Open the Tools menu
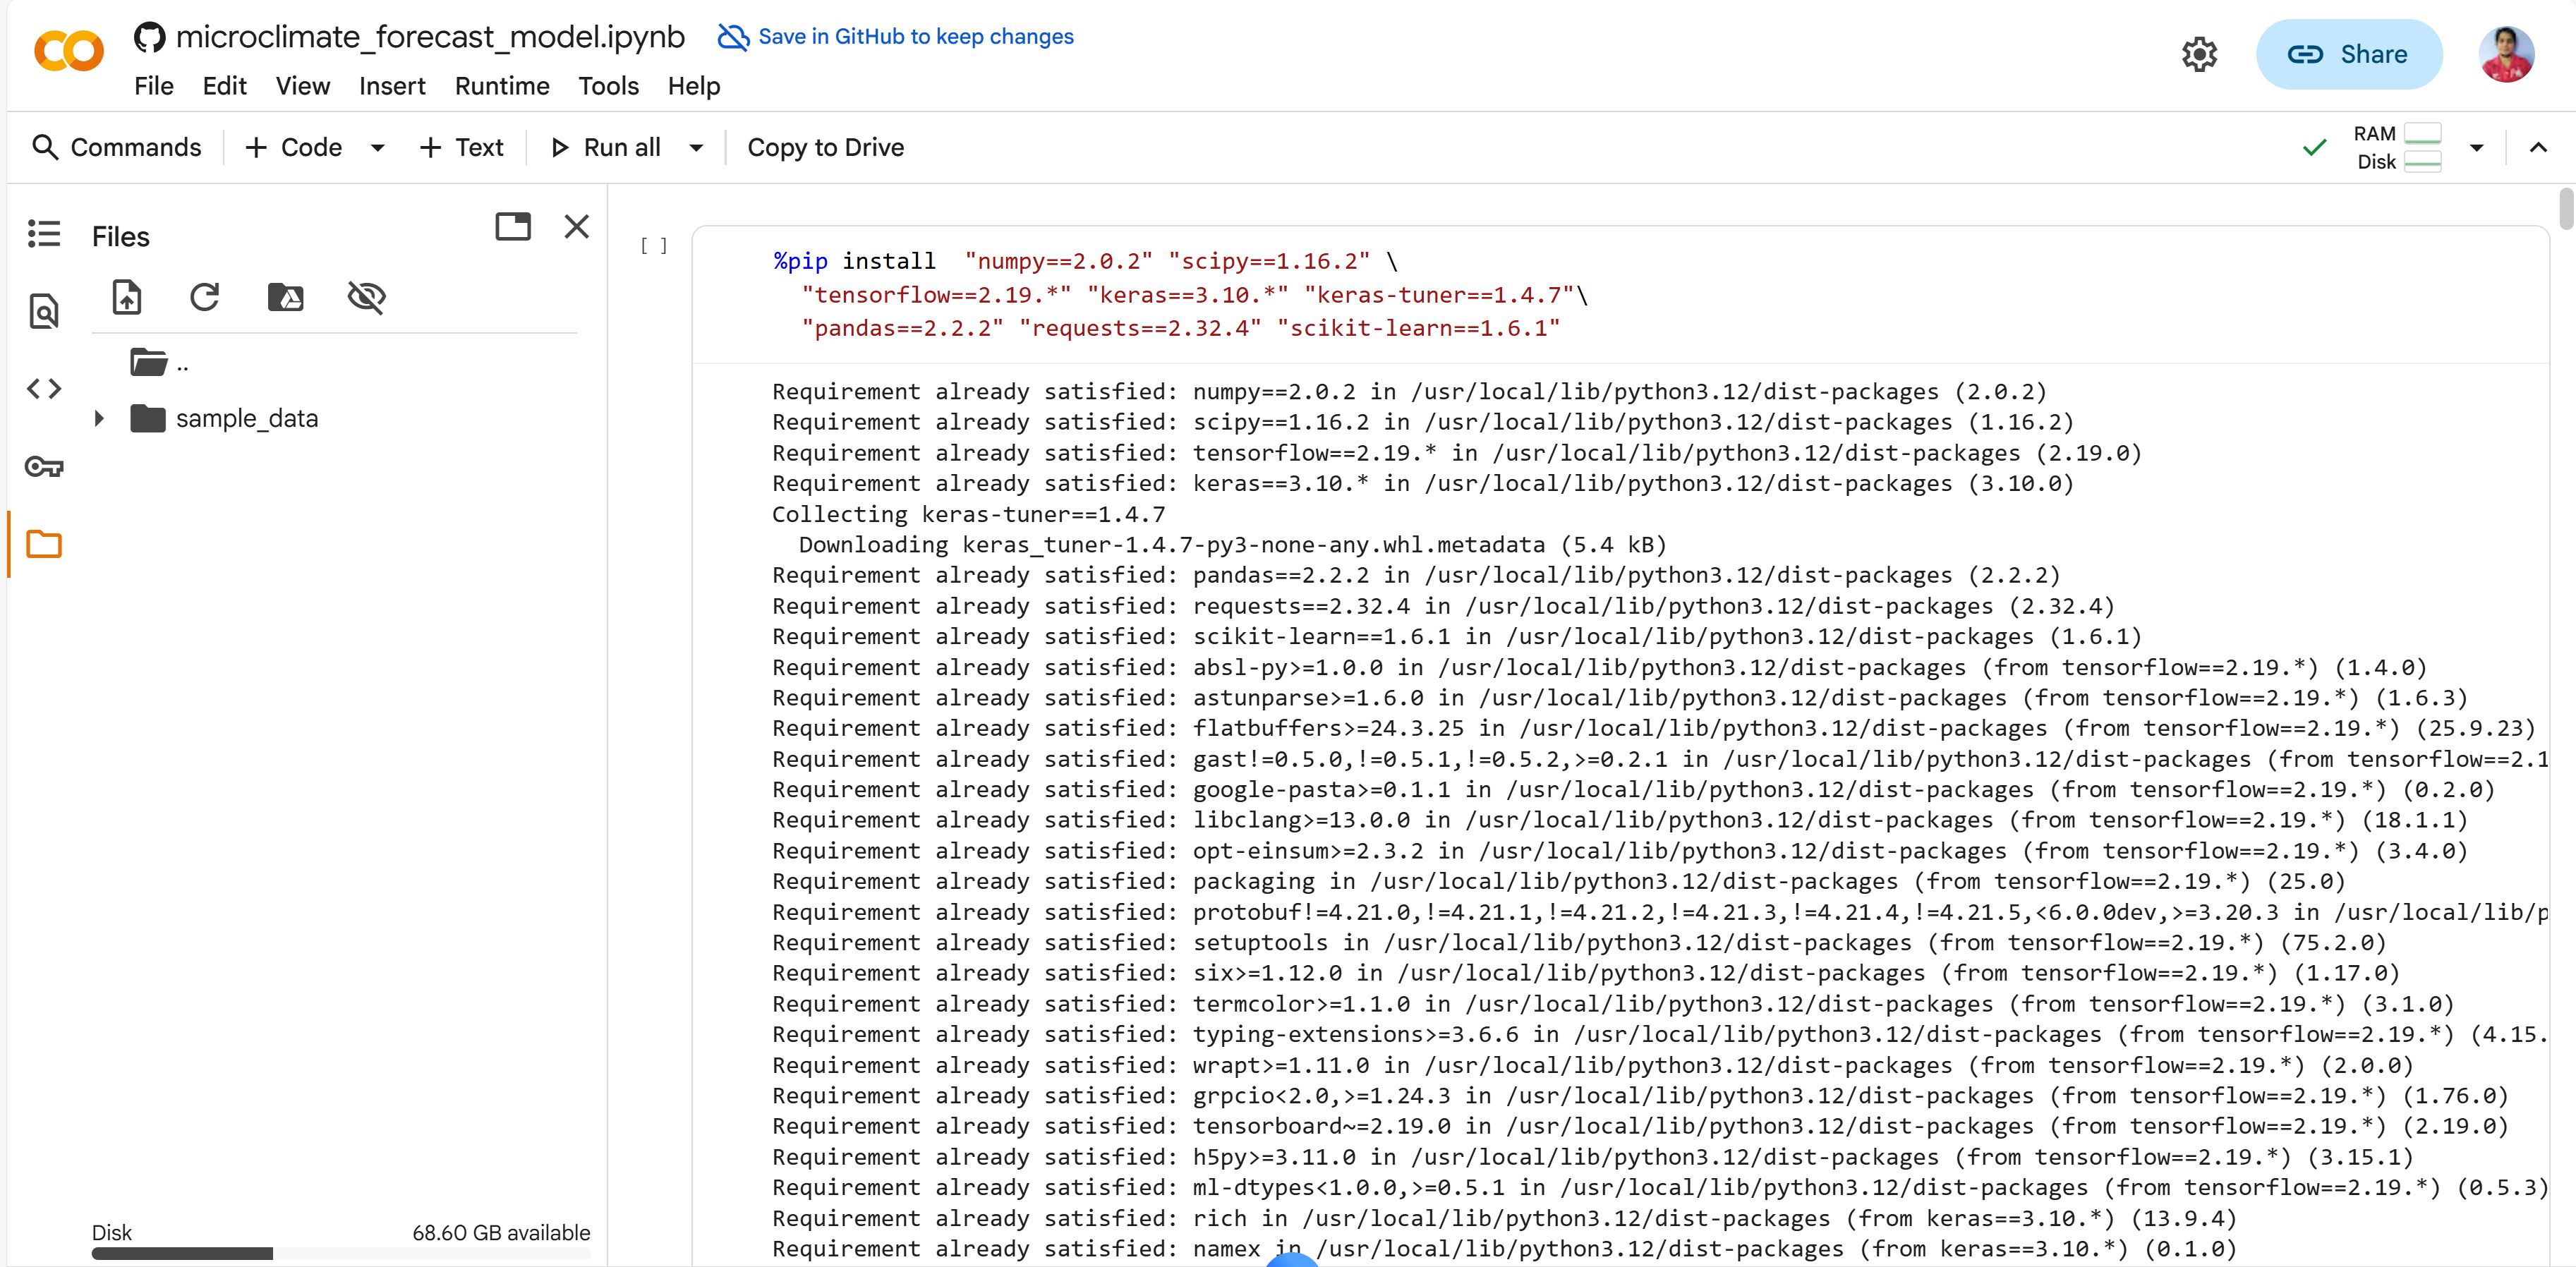The height and width of the screenshot is (1267, 2576). point(608,86)
